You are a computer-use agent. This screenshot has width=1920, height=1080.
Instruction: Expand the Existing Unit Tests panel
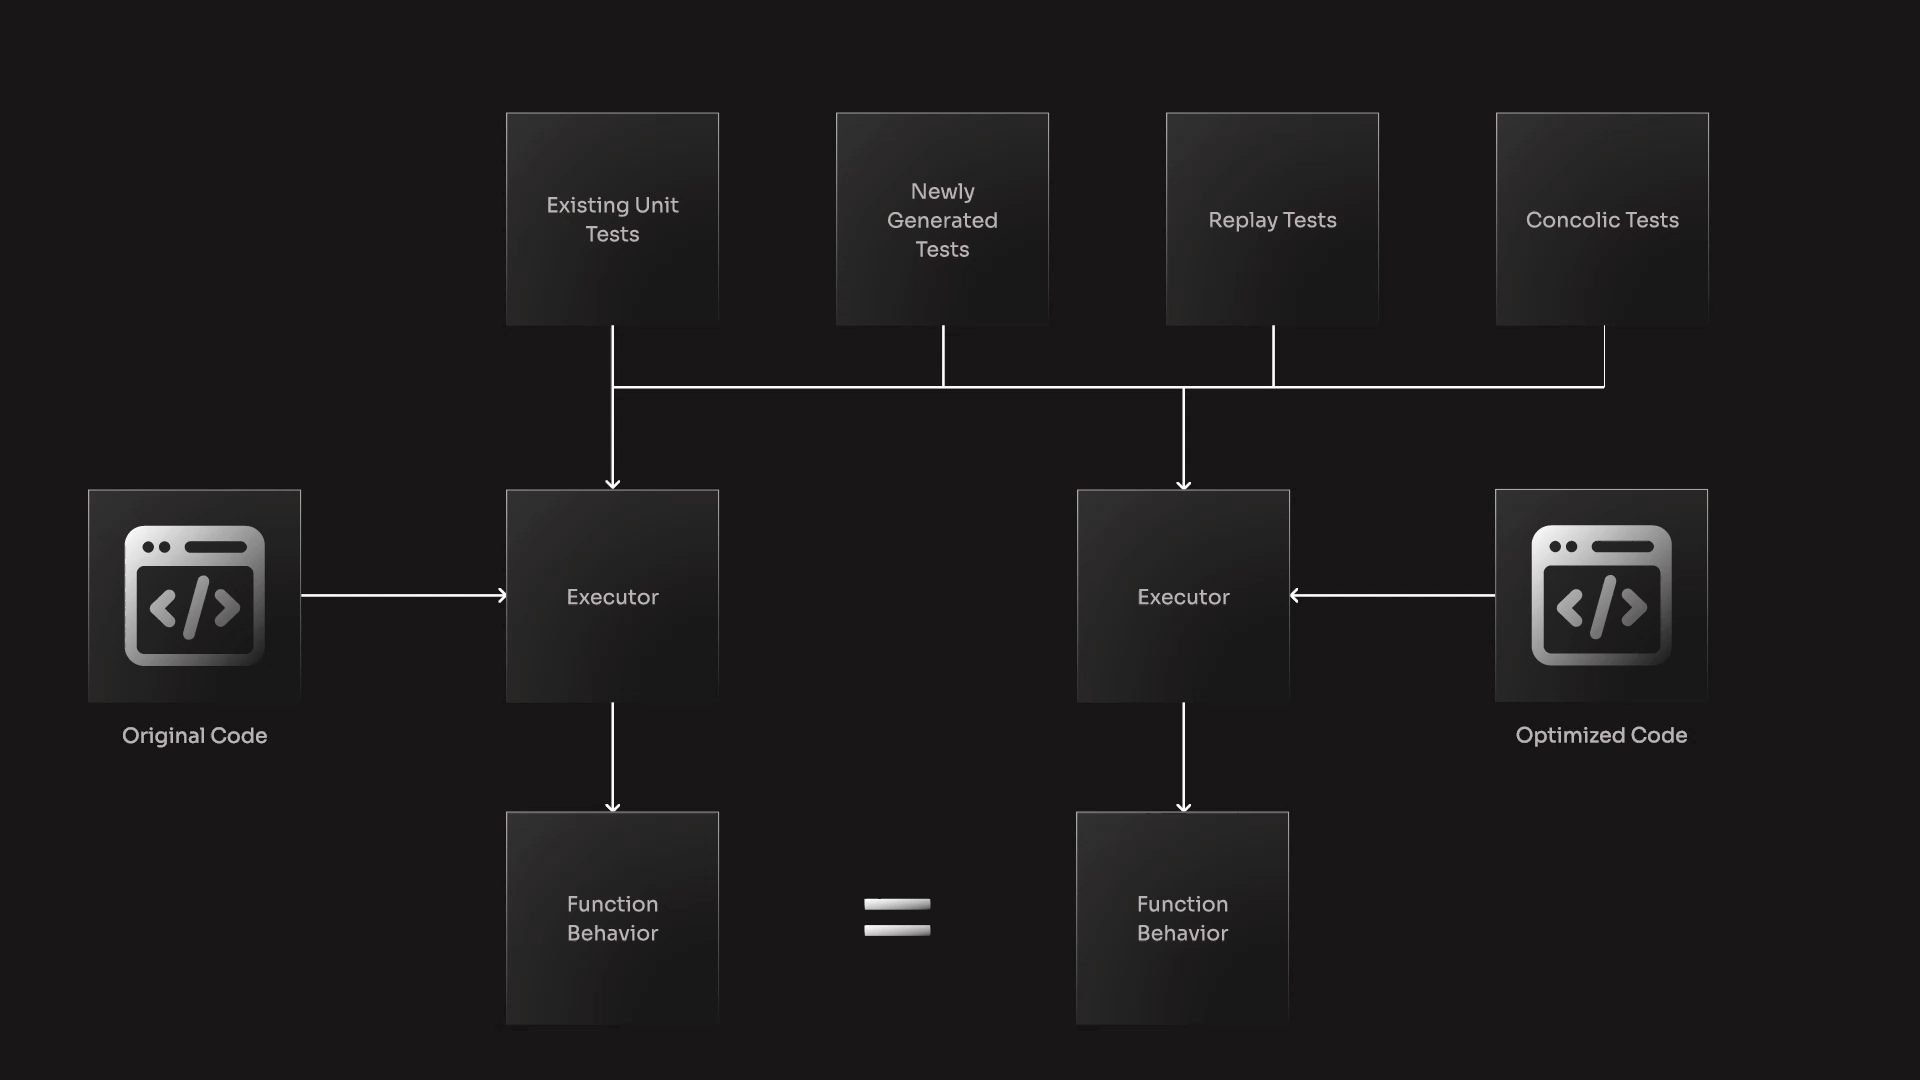pos(611,219)
